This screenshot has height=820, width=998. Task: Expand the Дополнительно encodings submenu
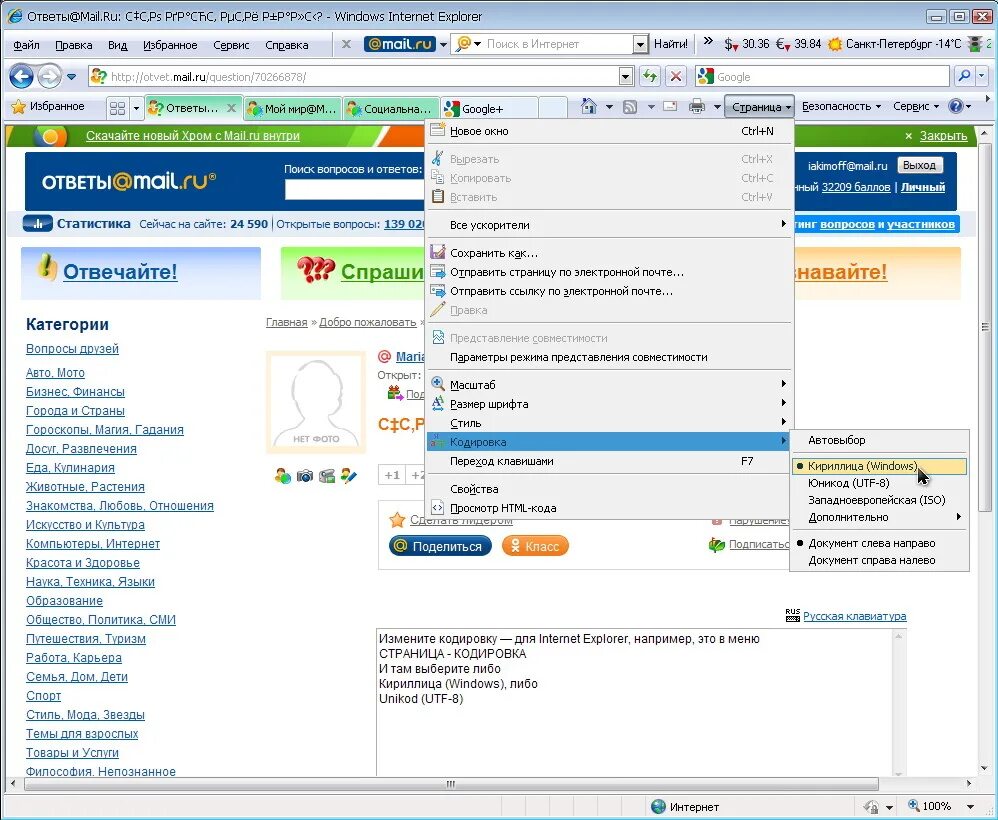coord(879,518)
